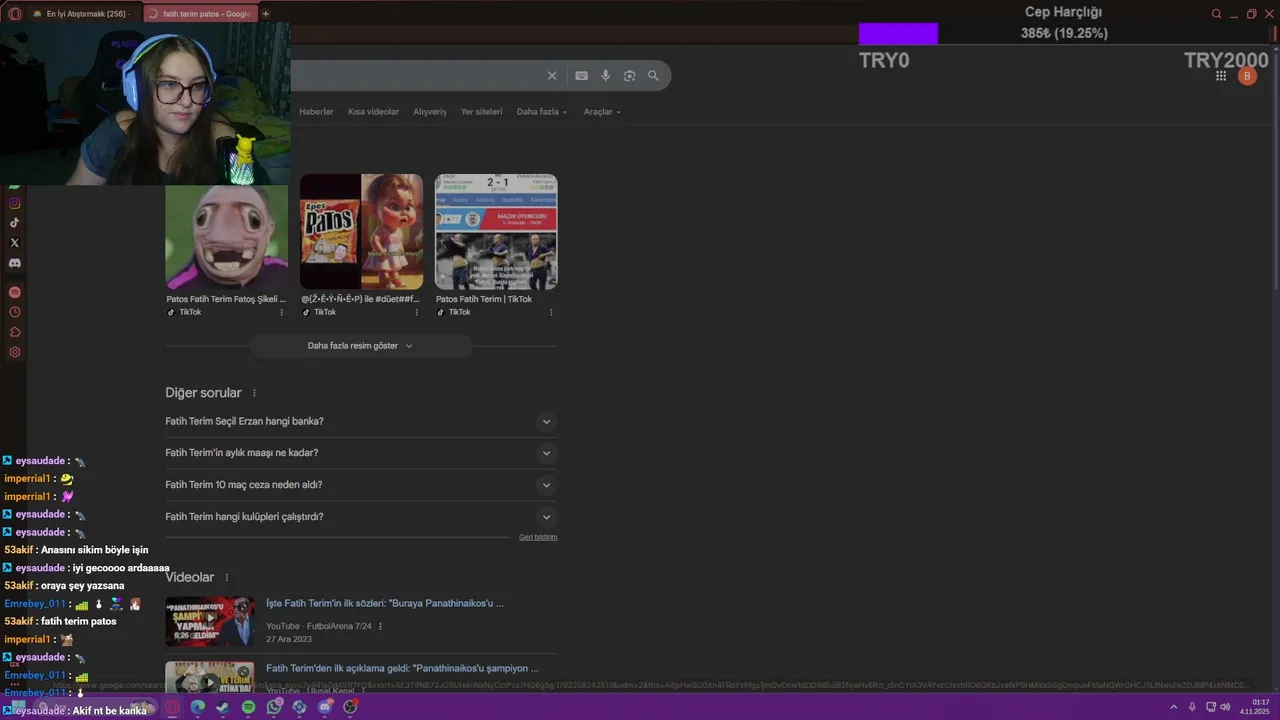Open Settings via the sidebar gear icon
Image resolution: width=1280 pixels, height=720 pixels.
tap(14, 352)
